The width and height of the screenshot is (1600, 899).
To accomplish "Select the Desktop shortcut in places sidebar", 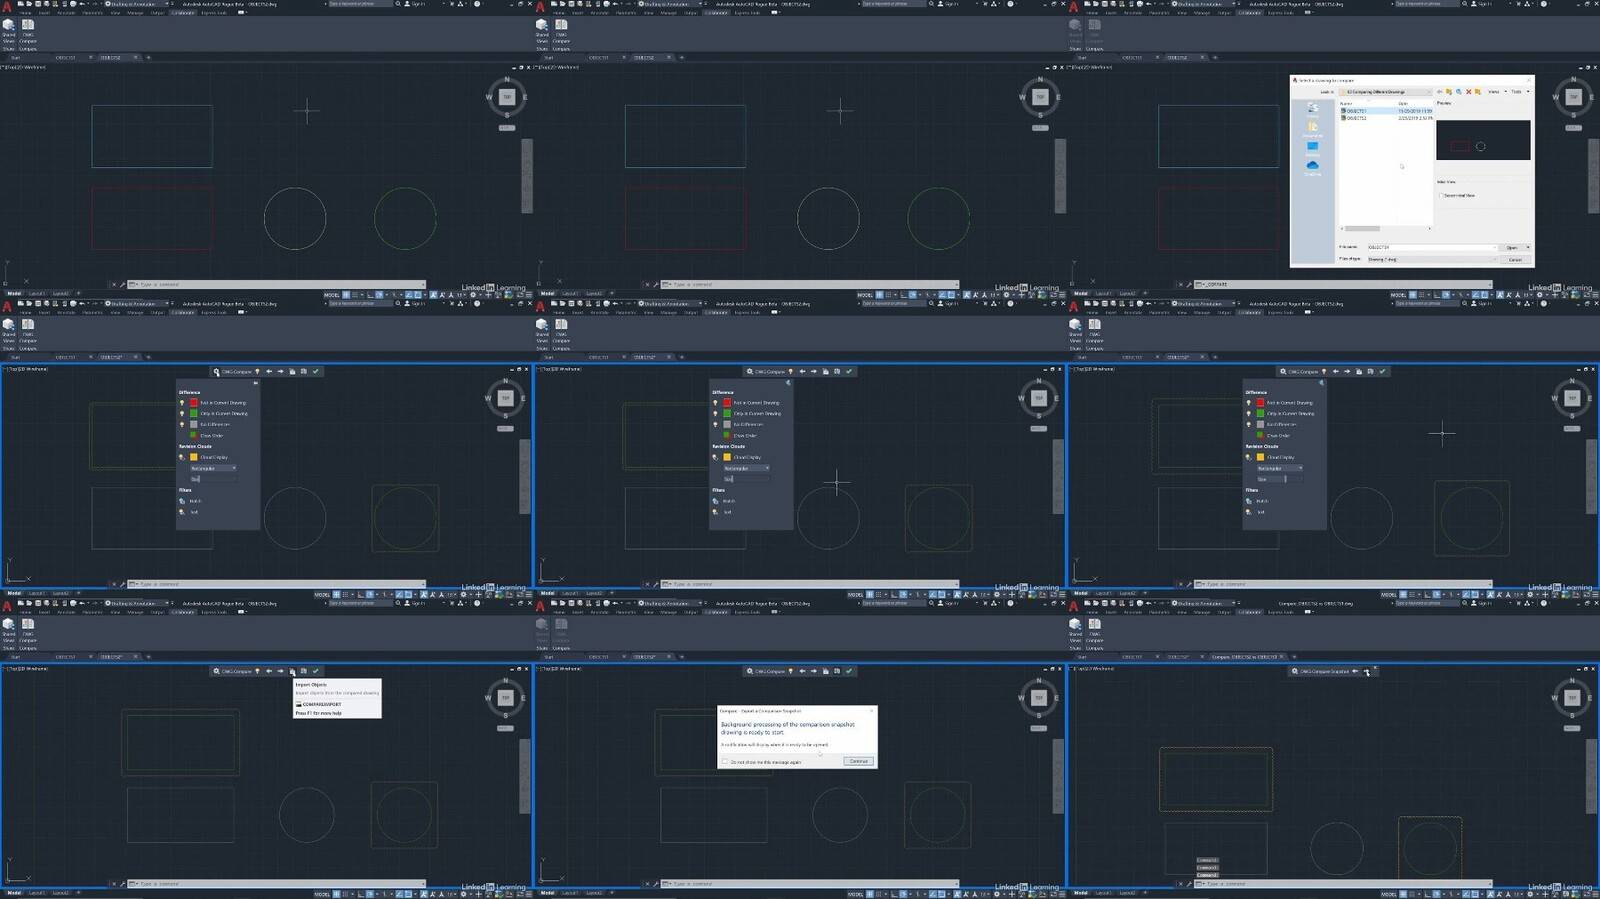I will tap(1313, 148).
